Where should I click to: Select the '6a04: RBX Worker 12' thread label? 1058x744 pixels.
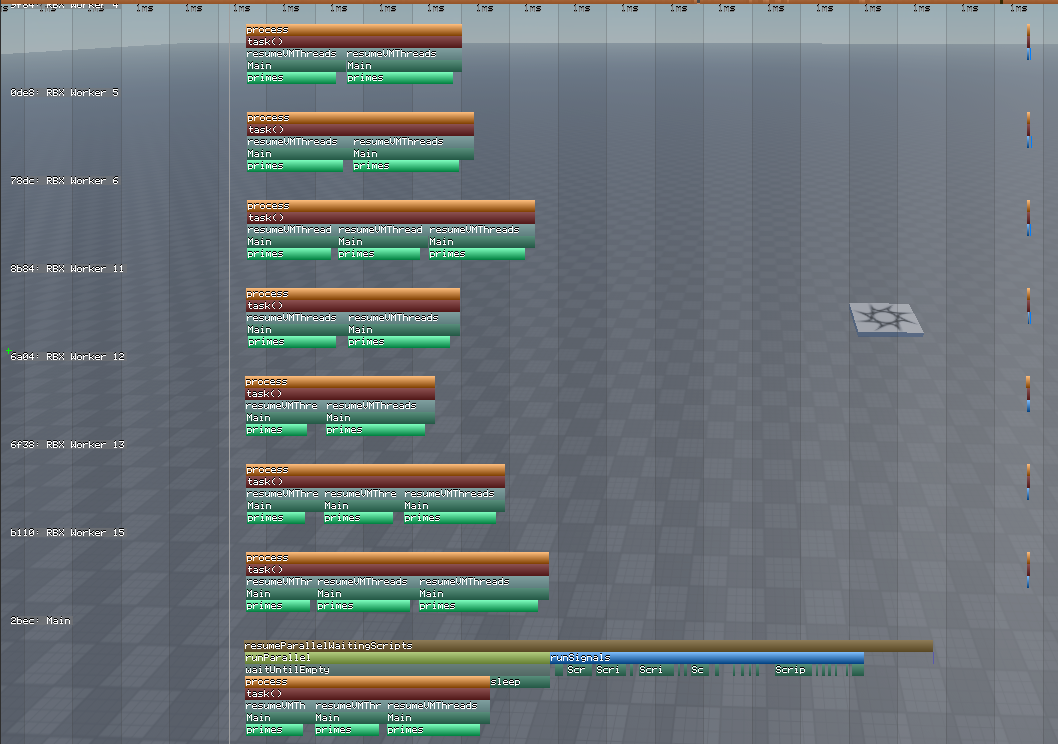tap(67, 357)
